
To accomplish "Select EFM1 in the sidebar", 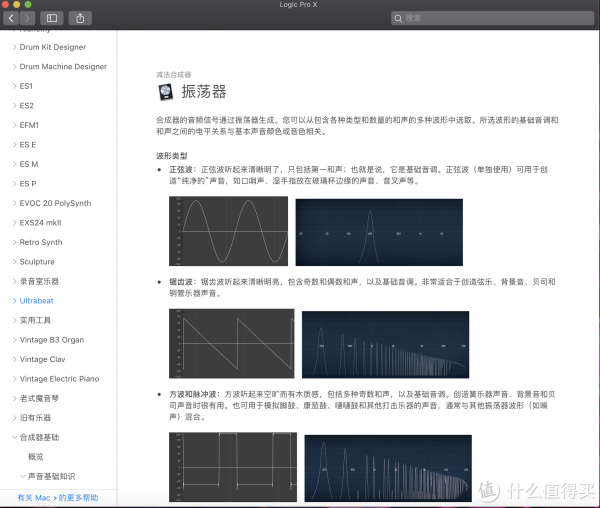I will tap(29, 125).
